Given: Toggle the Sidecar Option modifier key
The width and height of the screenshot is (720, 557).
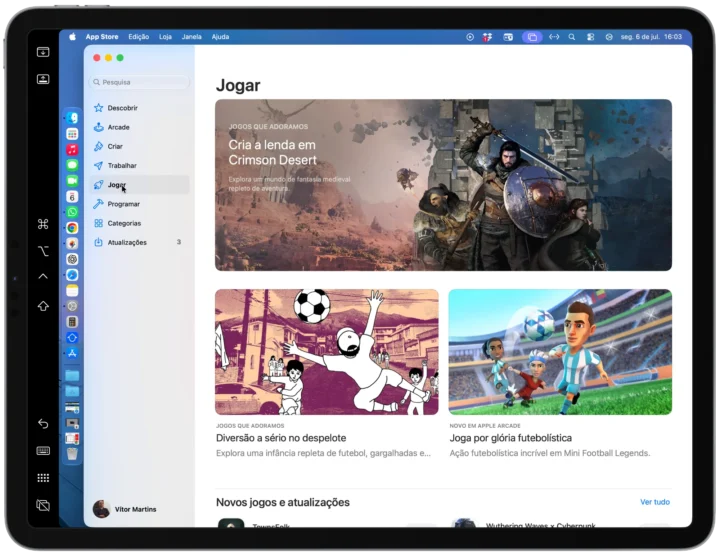Looking at the screenshot, I should 43,251.
